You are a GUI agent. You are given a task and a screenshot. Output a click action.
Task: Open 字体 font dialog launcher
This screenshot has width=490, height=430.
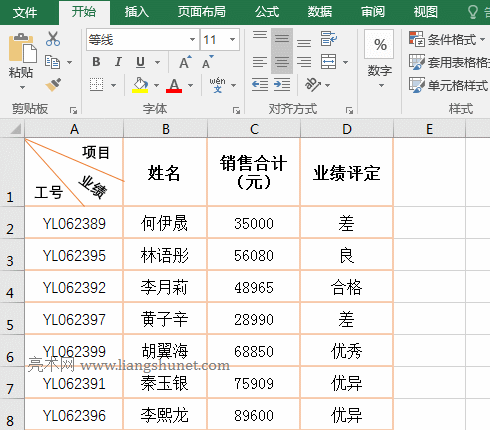[236, 110]
